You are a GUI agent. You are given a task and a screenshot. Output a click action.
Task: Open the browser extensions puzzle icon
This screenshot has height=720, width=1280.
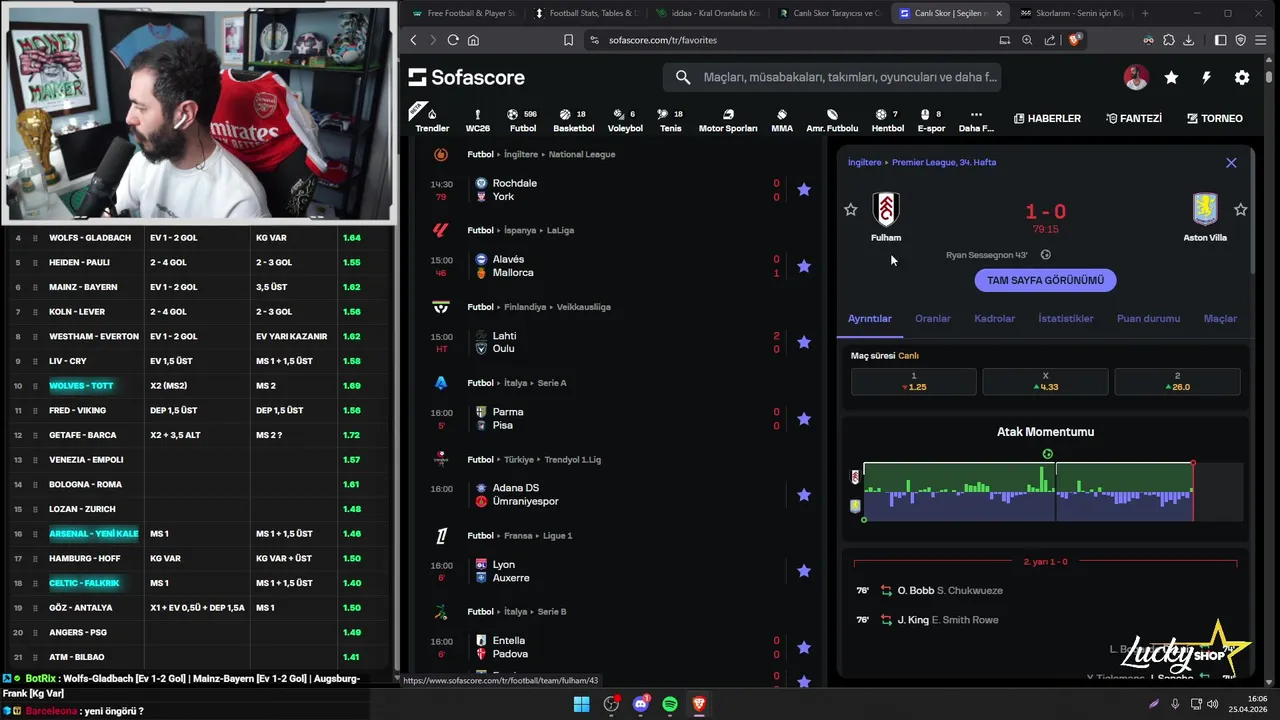1168,40
